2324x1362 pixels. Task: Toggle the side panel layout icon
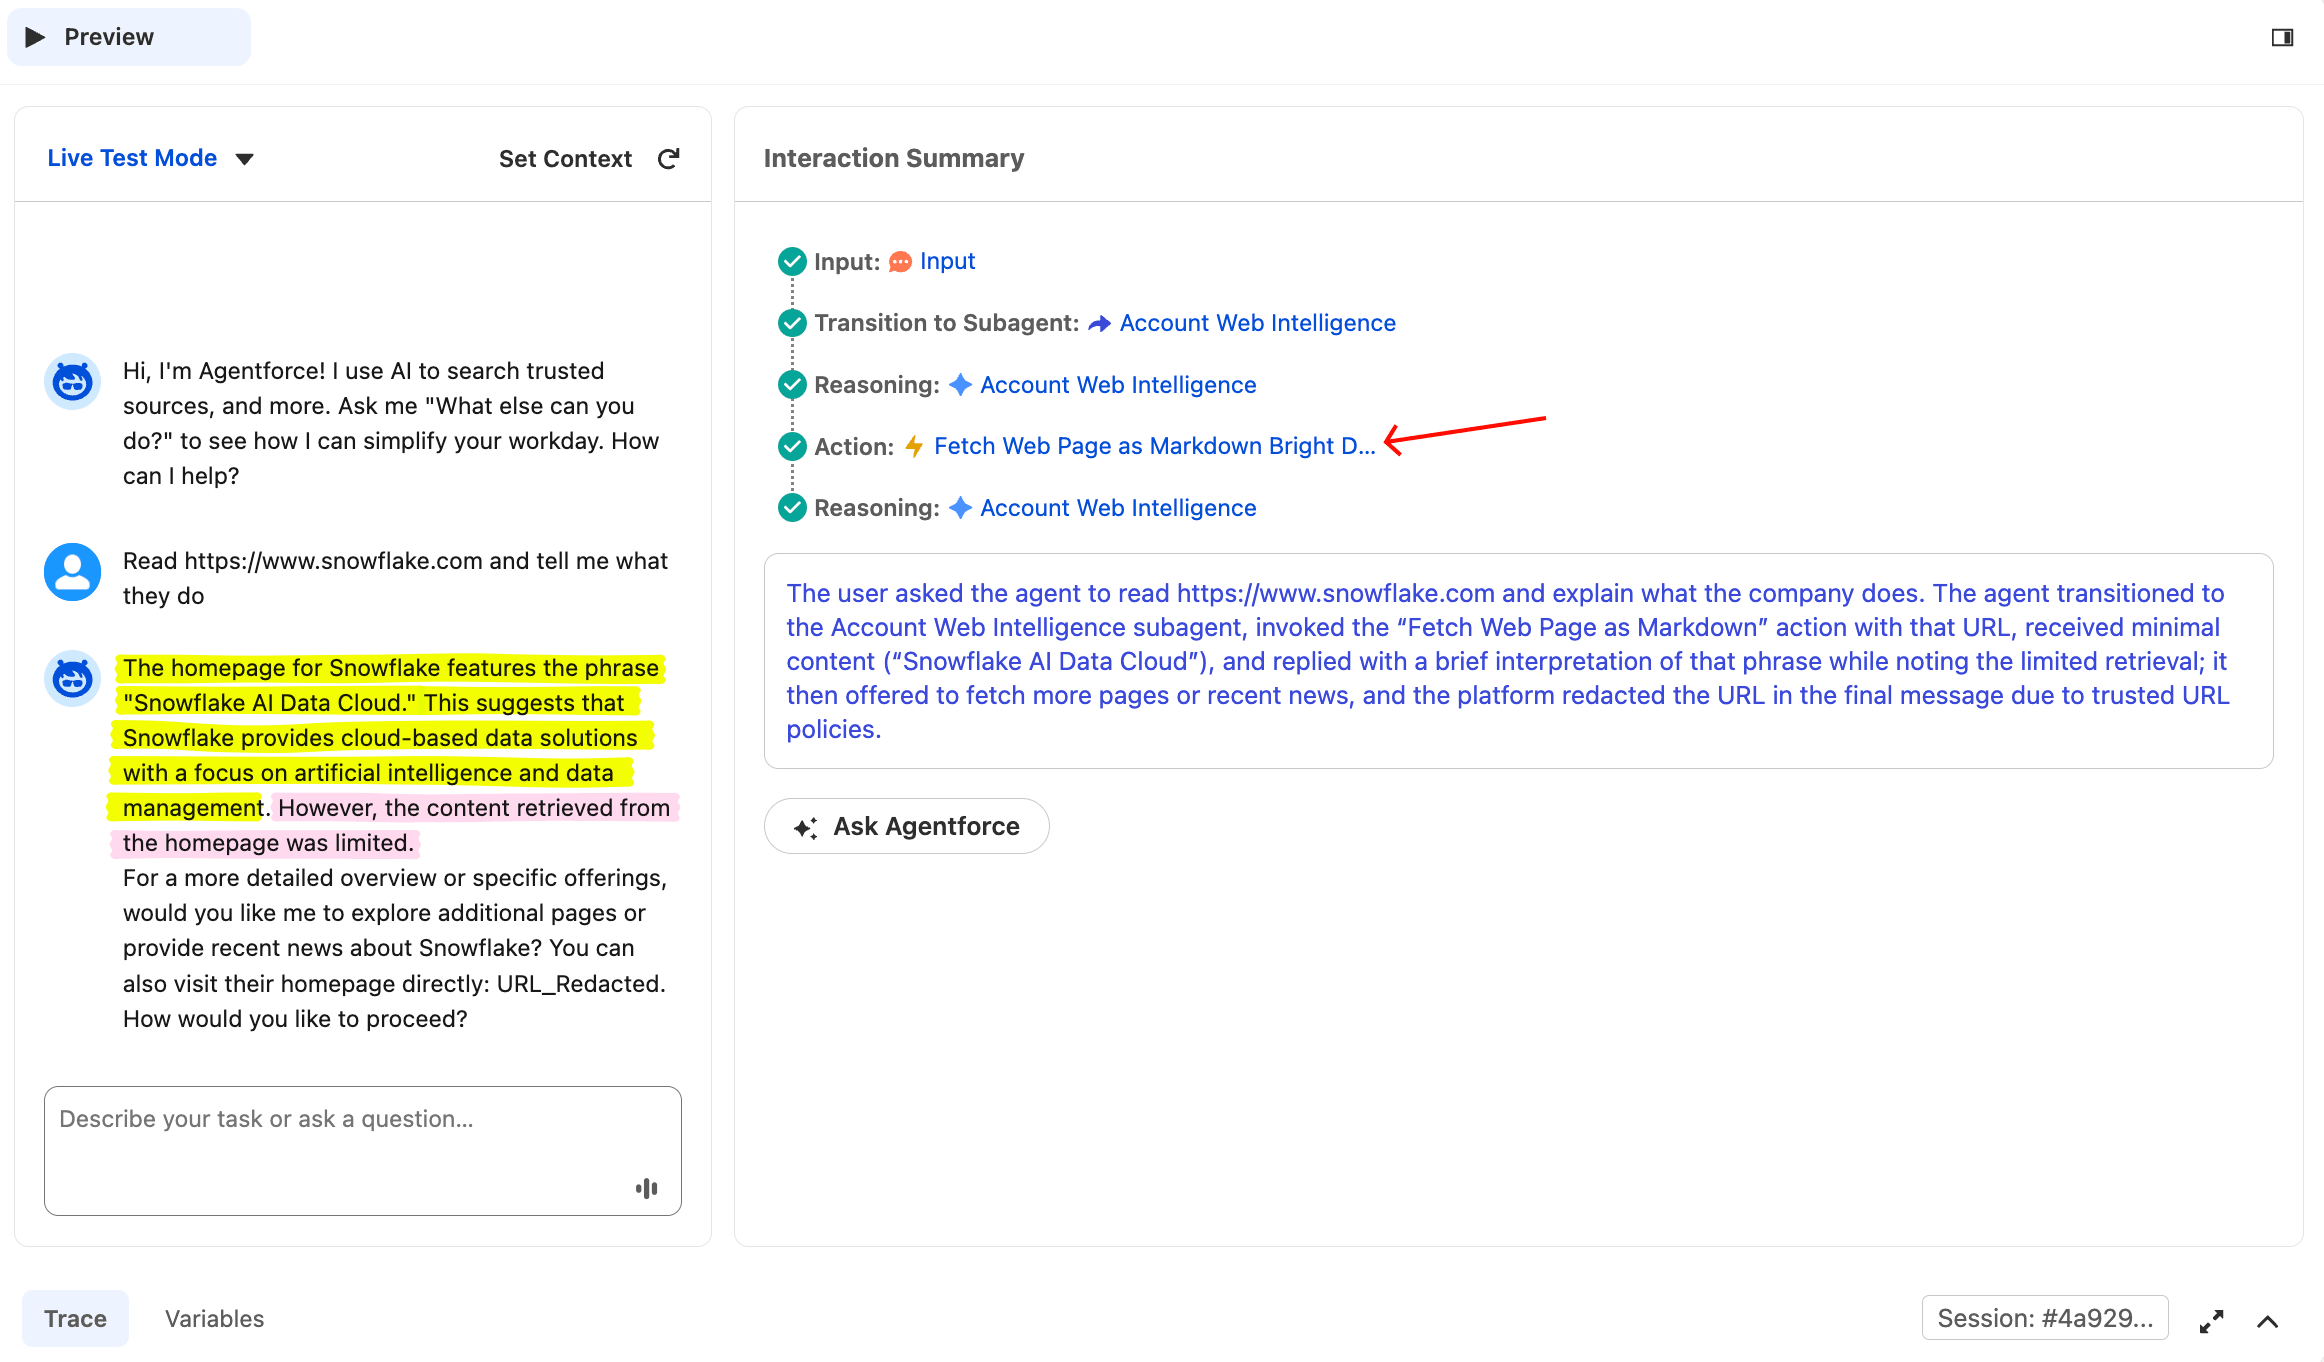(x=2282, y=37)
